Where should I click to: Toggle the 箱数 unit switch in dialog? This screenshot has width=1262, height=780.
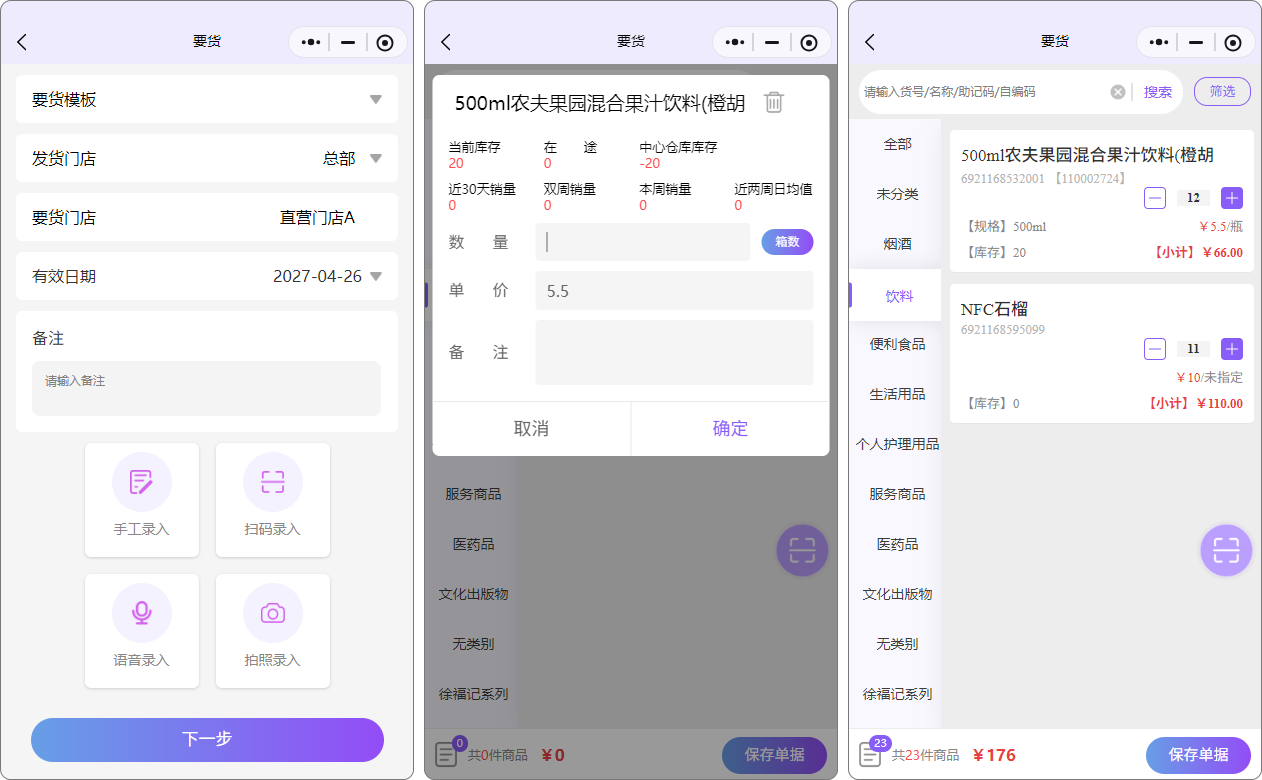787,242
